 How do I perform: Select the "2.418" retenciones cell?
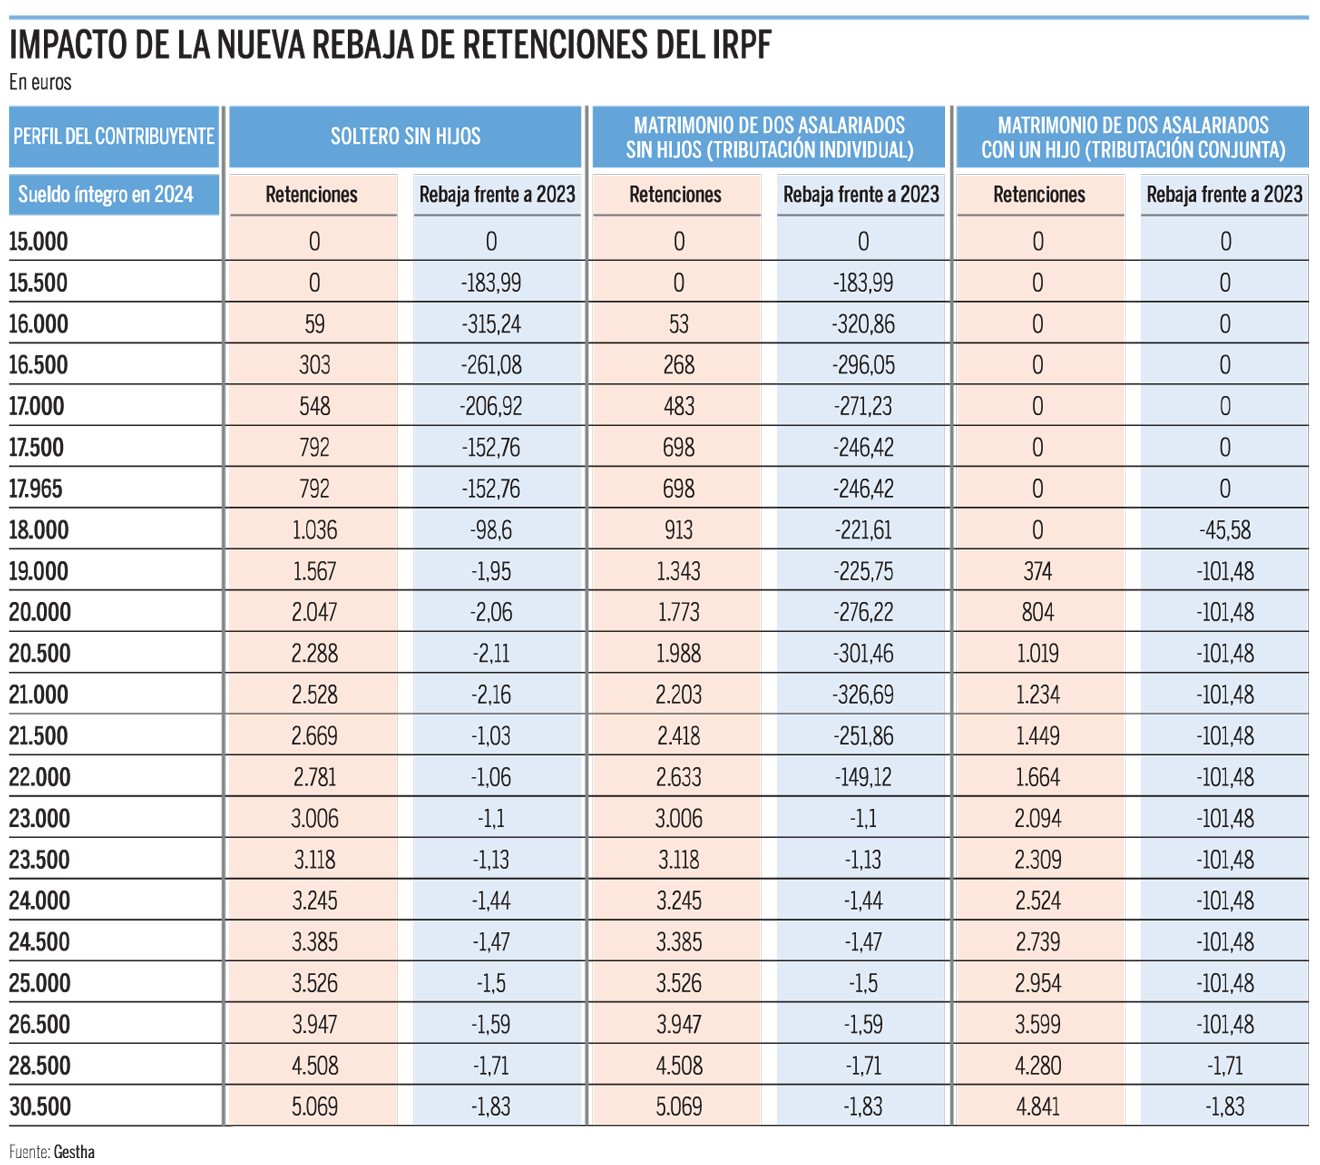pyautogui.click(x=678, y=736)
